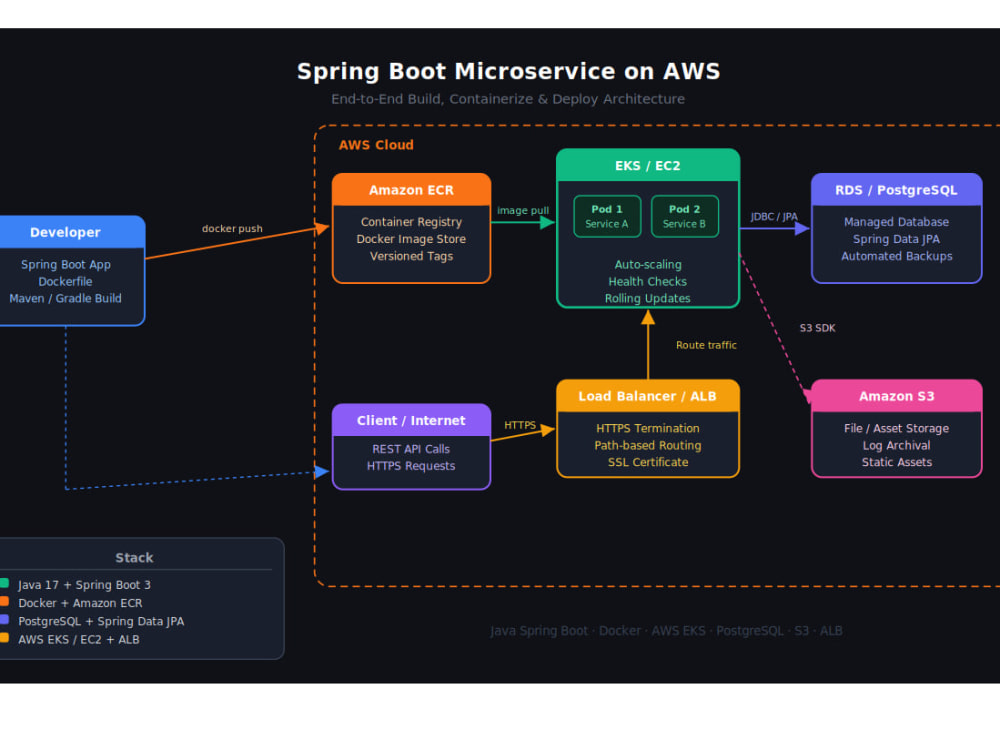Screen dimensions: 1000x750
Task: Click 'Maven / Gradle Build' text
Action: tap(65, 298)
